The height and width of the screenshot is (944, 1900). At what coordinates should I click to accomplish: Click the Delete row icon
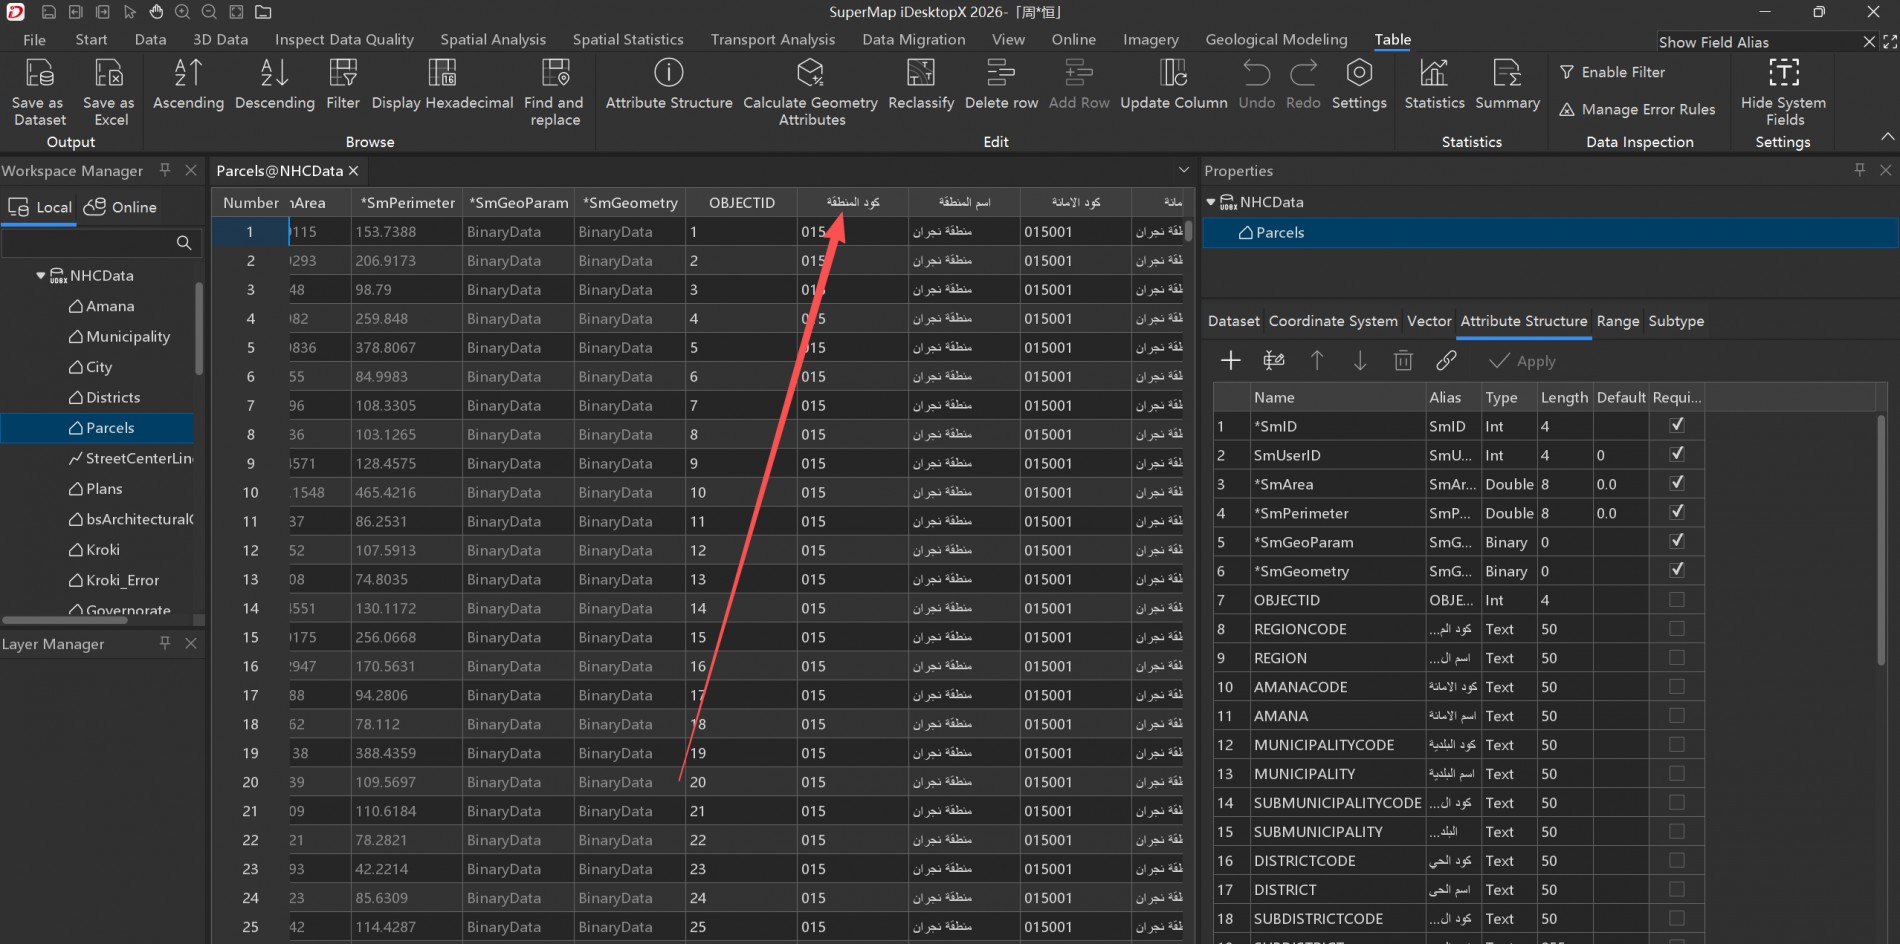[x=1001, y=73]
